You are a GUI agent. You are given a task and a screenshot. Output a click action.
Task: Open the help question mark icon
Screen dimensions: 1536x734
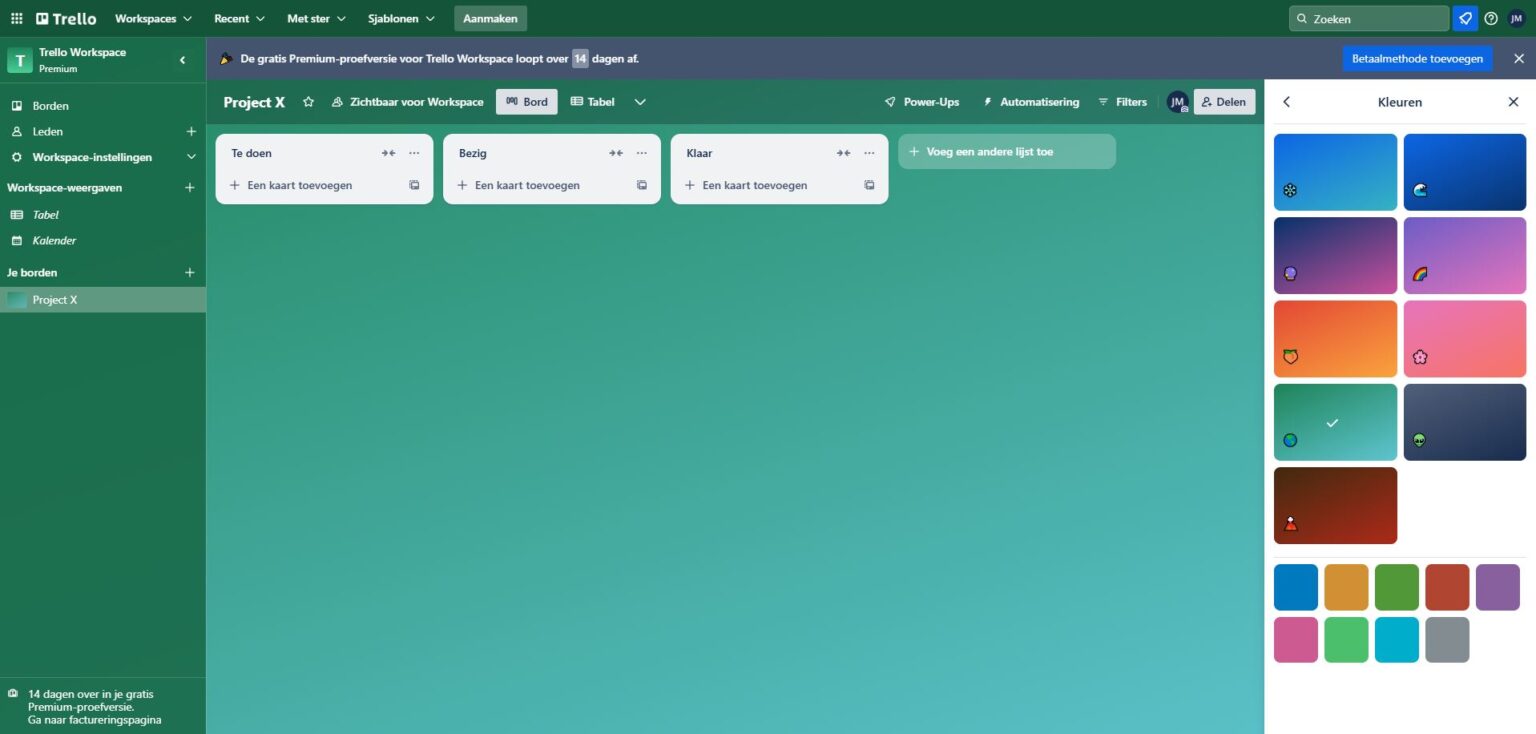click(x=1490, y=18)
